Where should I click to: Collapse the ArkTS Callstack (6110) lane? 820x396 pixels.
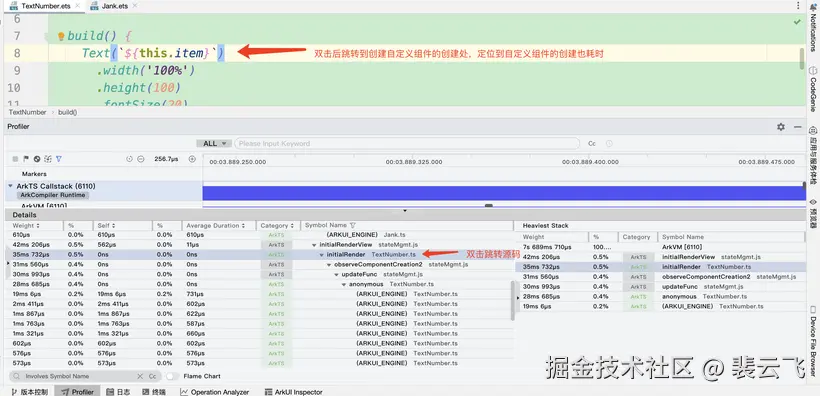tap(10, 186)
